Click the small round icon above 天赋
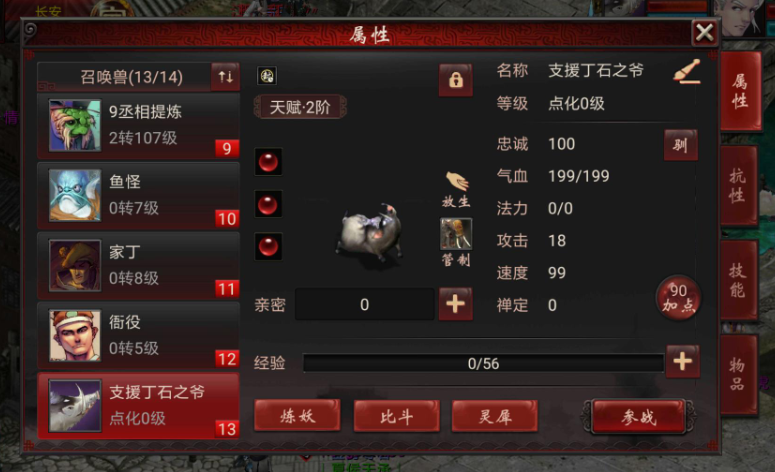The width and height of the screenshot is (775, 472). (267, 76)
